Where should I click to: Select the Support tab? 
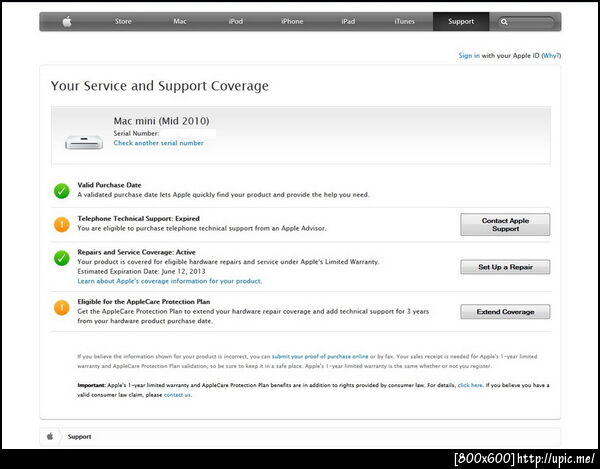(x=461, y=21)
